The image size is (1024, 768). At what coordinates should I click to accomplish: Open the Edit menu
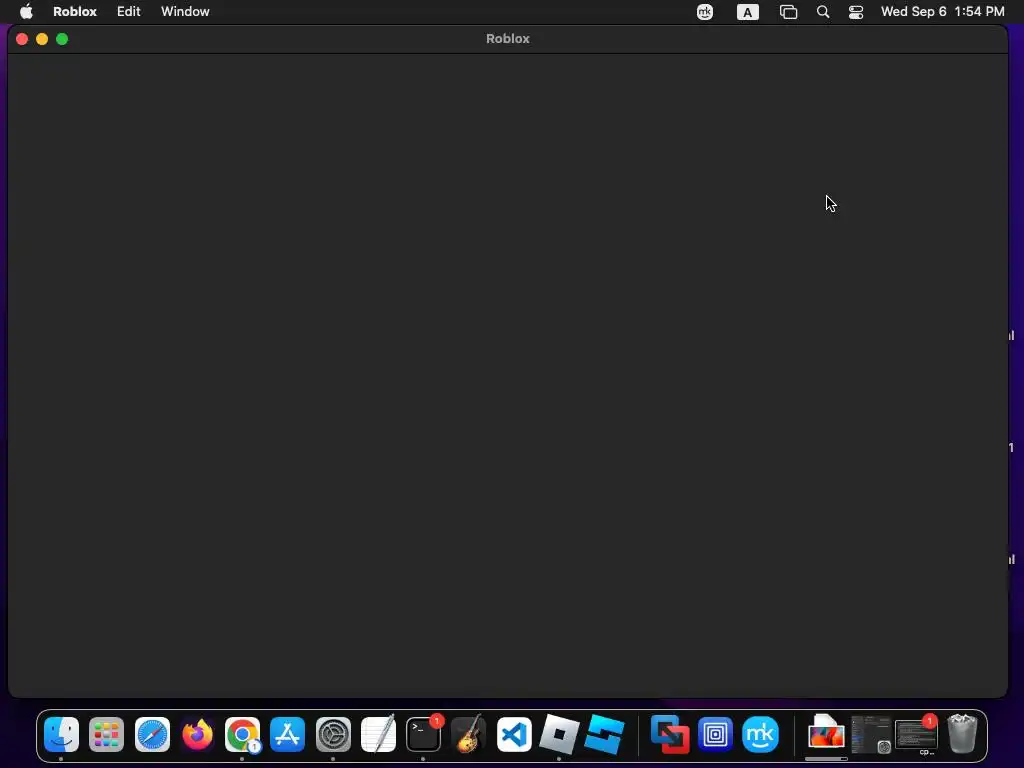[x=129, y=12]
